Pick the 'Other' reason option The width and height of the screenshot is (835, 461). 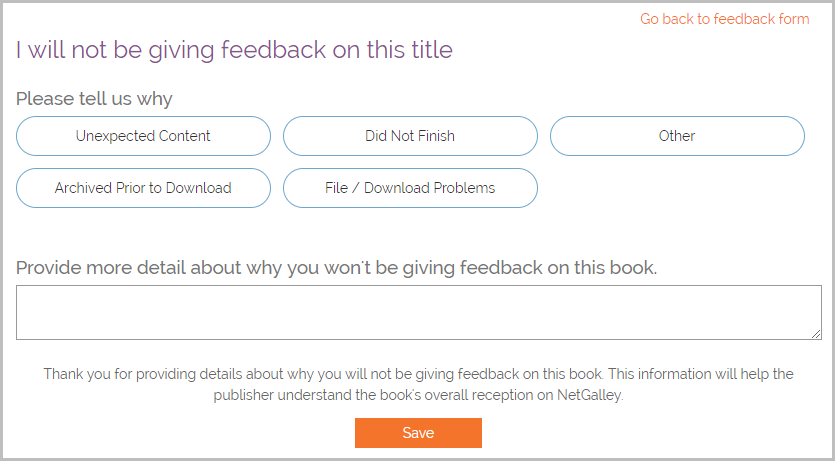point(677,136)
